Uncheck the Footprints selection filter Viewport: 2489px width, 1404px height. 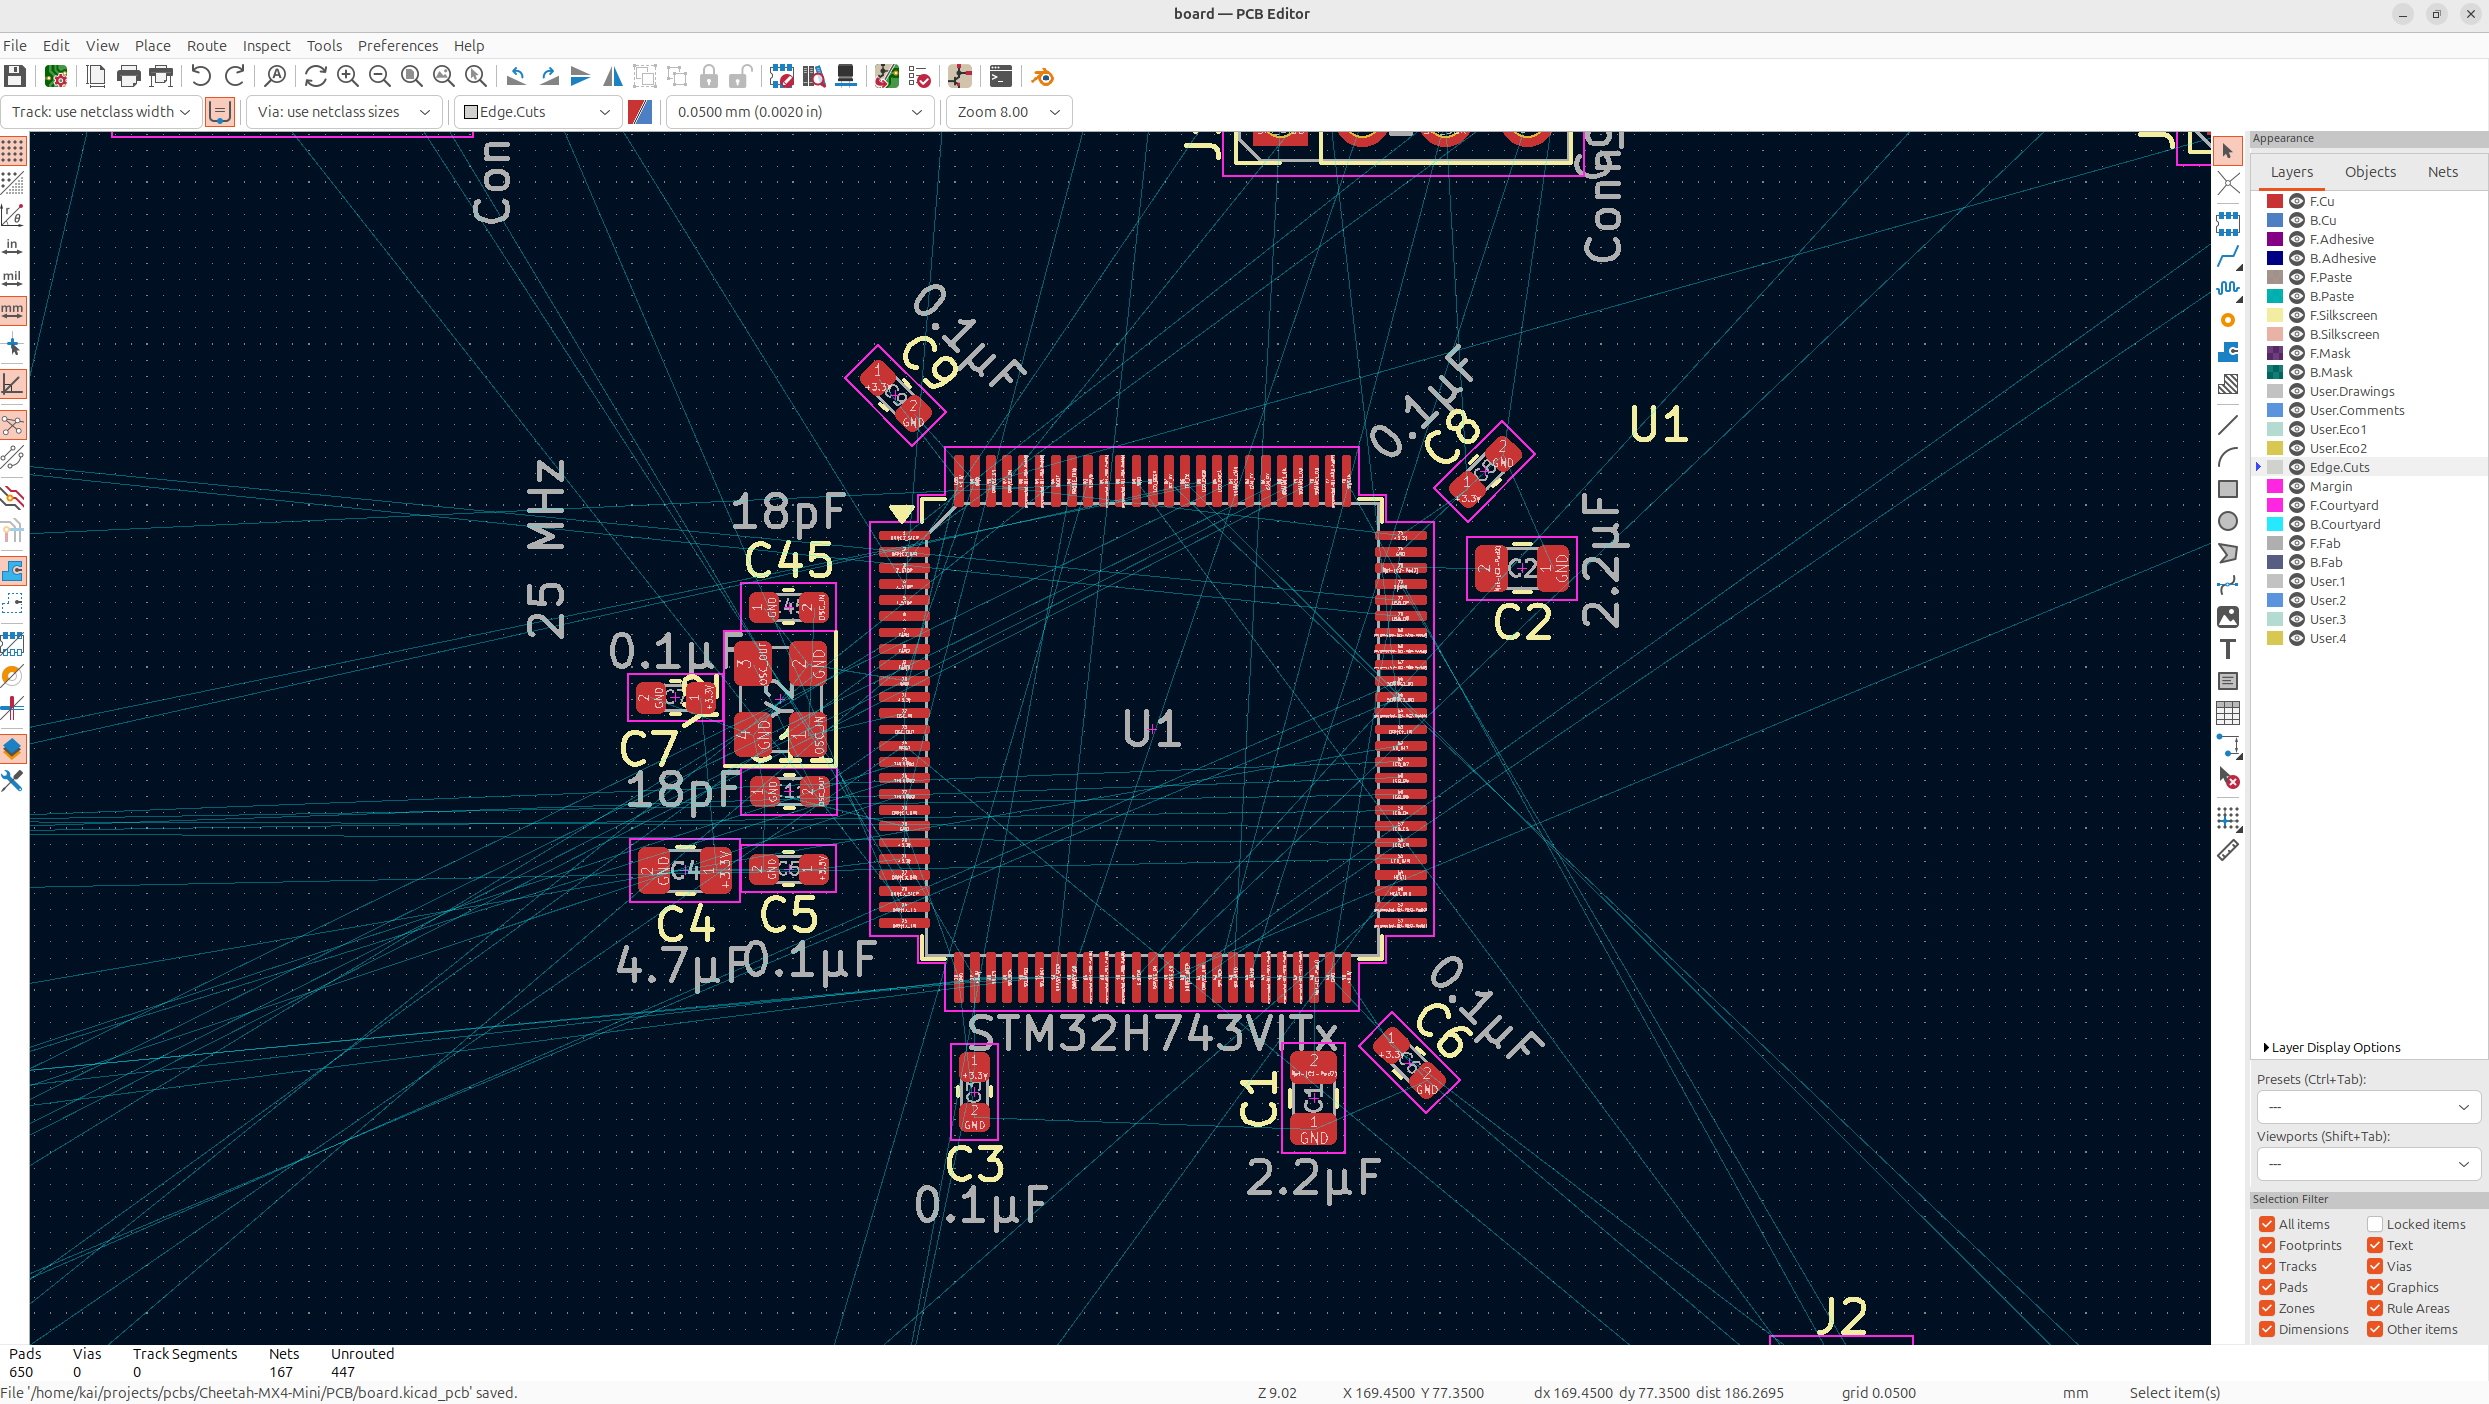(2267, 1245)
